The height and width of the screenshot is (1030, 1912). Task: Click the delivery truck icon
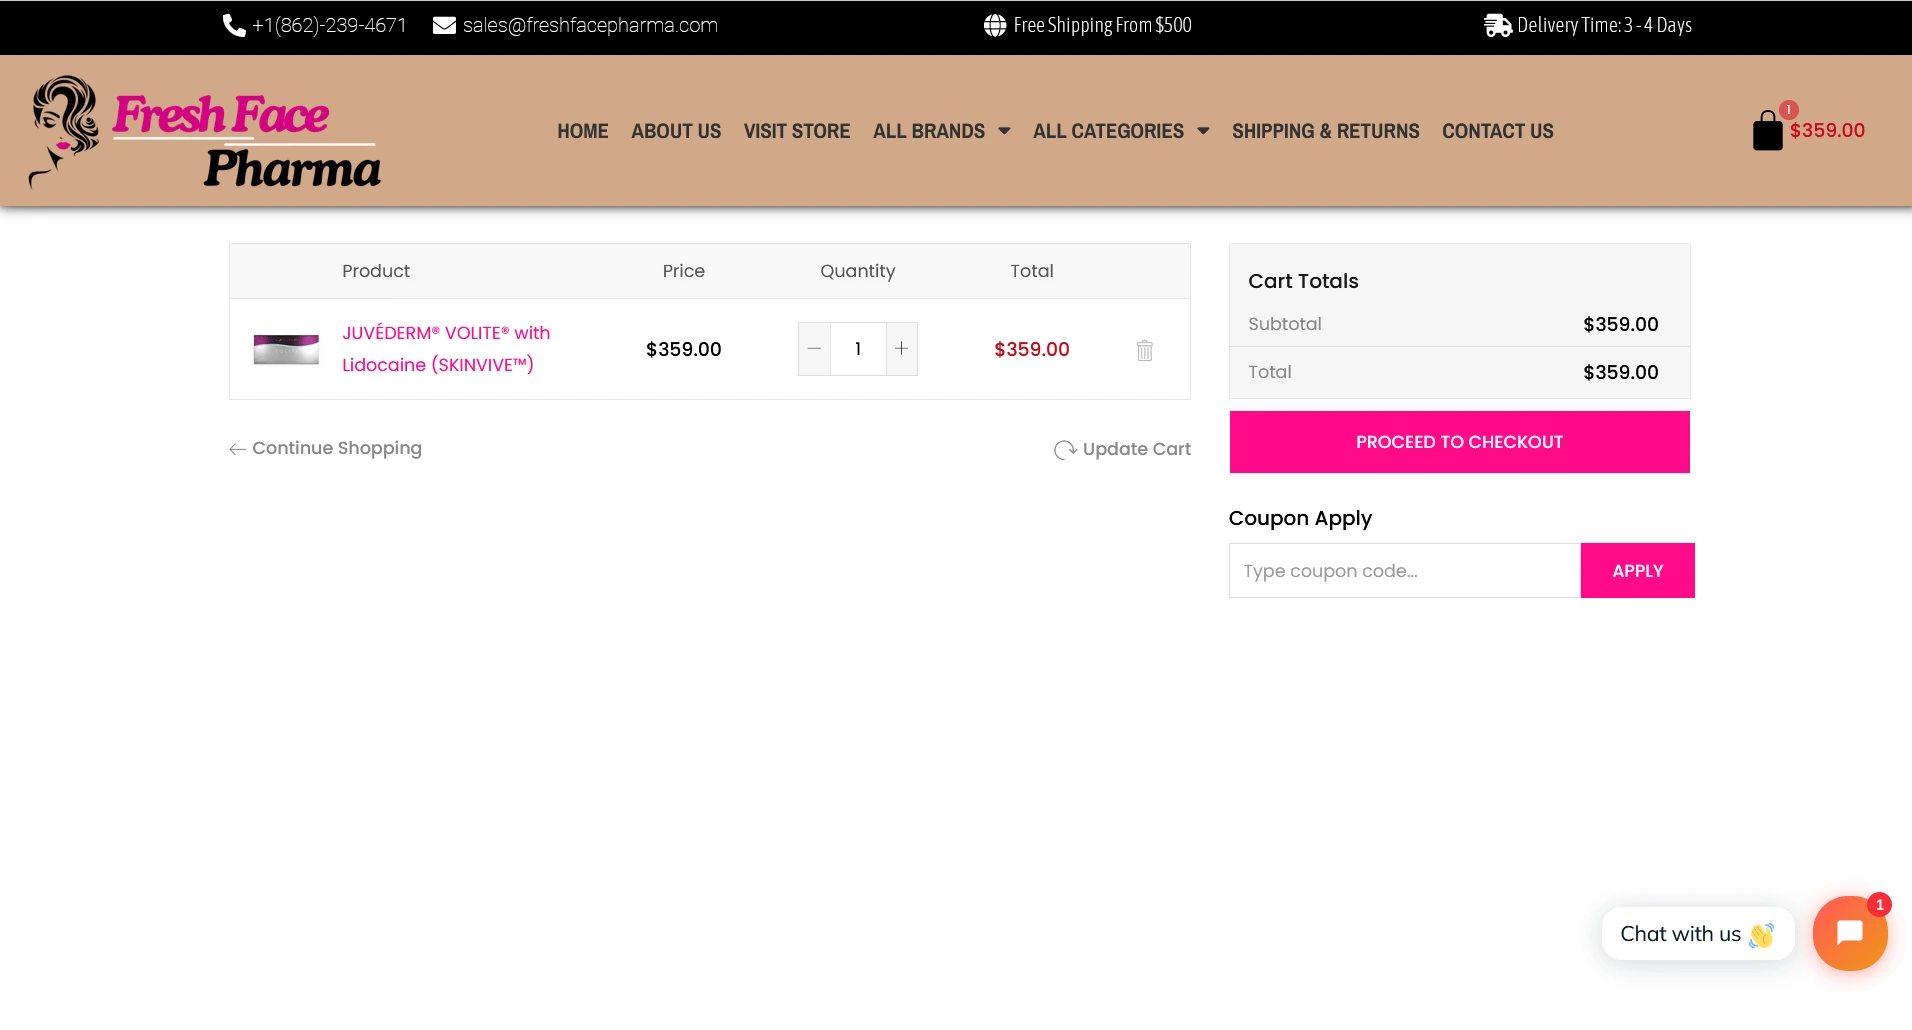click(1498, 26)
